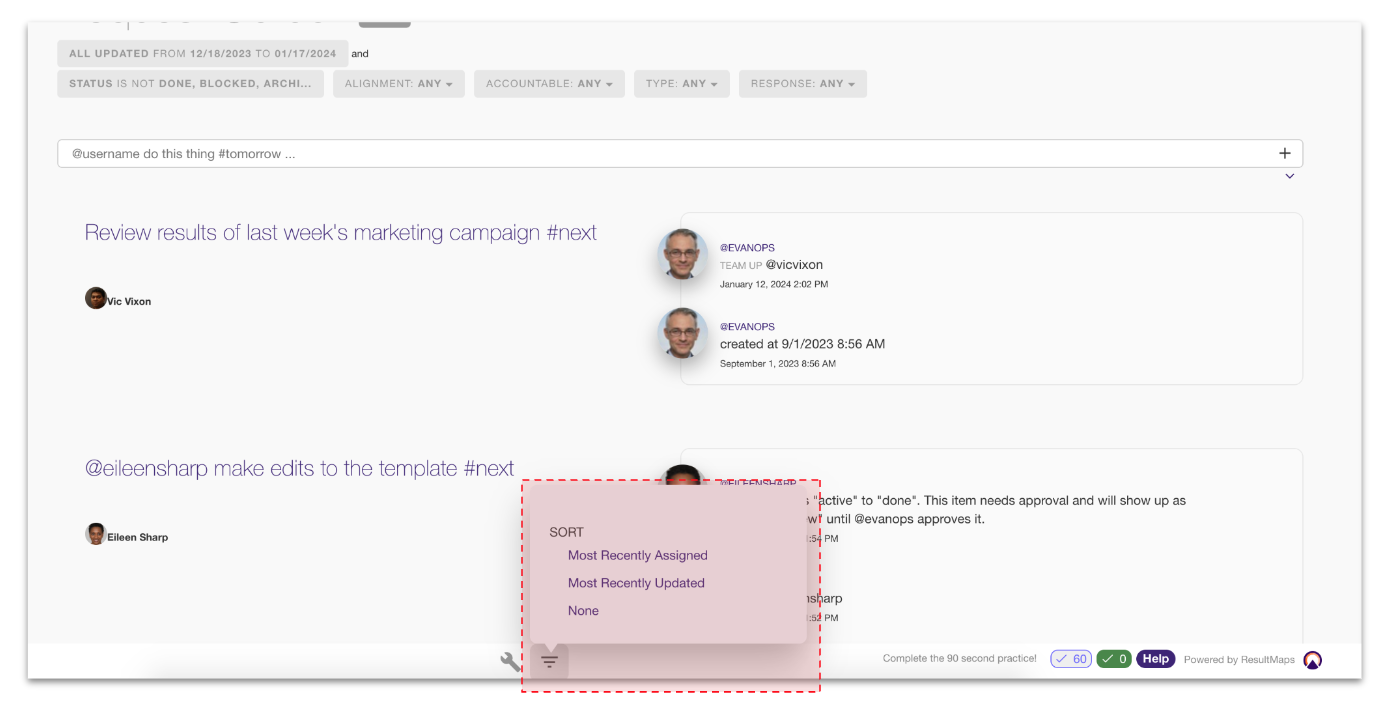Choose None in the Sort menu
The width and height of the screenshot is (1388, 708).
[583, 611]
